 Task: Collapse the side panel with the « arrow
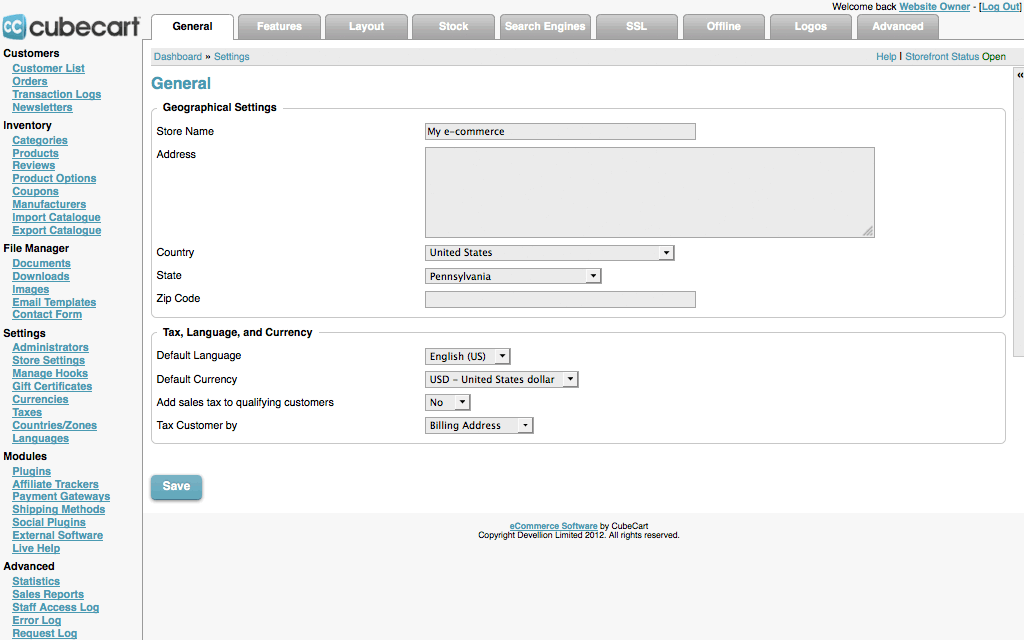click(x=1019, y=76)
